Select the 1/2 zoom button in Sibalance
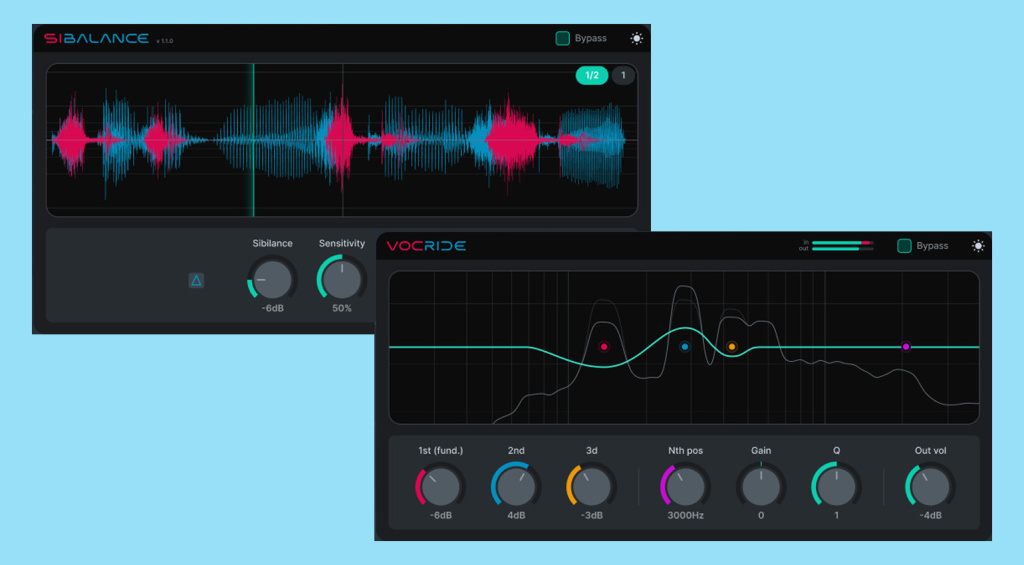The width and height of the screenshot is (1024, 565). pyautogui.click(x=592, y=75)
